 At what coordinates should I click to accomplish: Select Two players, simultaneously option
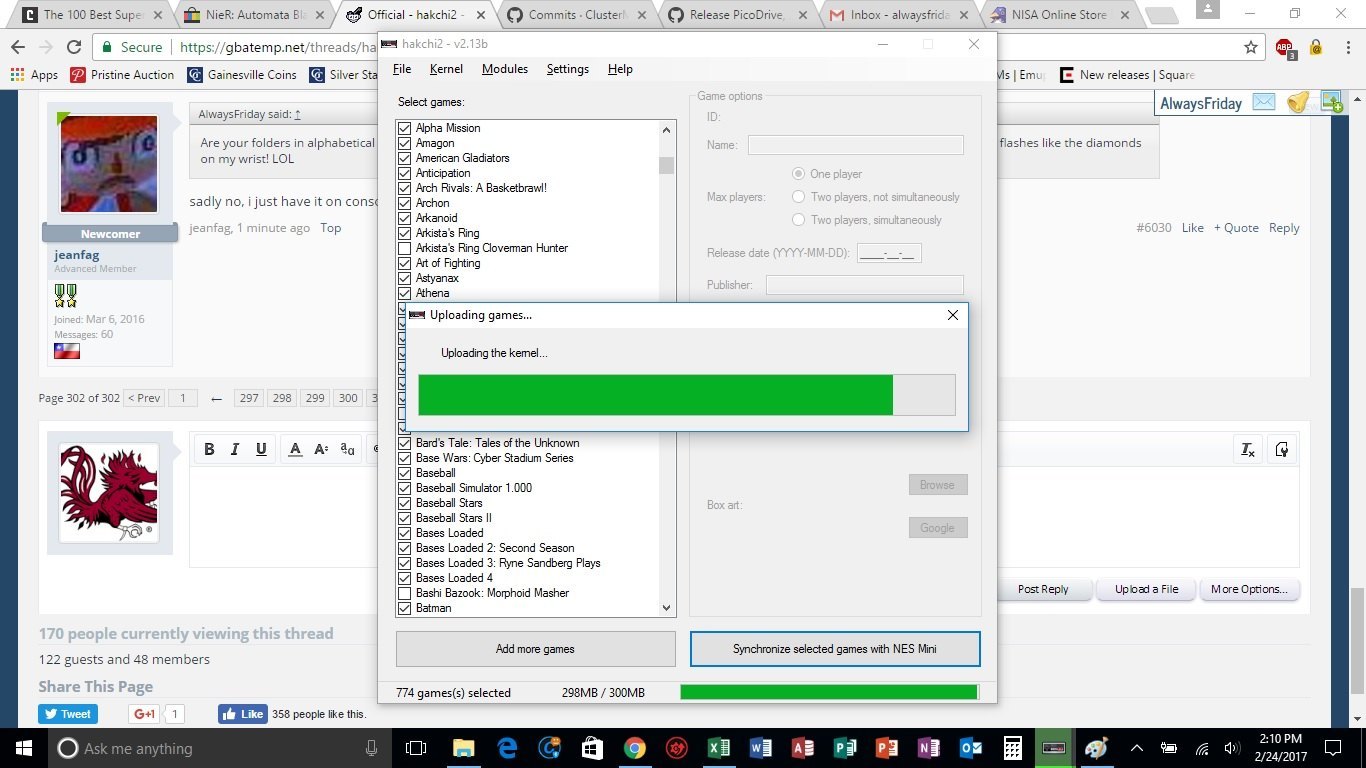tap(799, 220)
